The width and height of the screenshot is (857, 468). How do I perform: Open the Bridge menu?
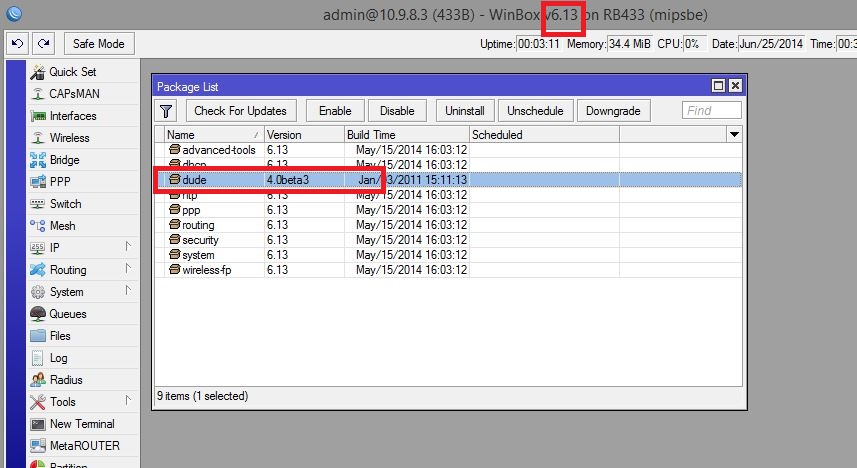pyautogui.click(x=64, y=160)
